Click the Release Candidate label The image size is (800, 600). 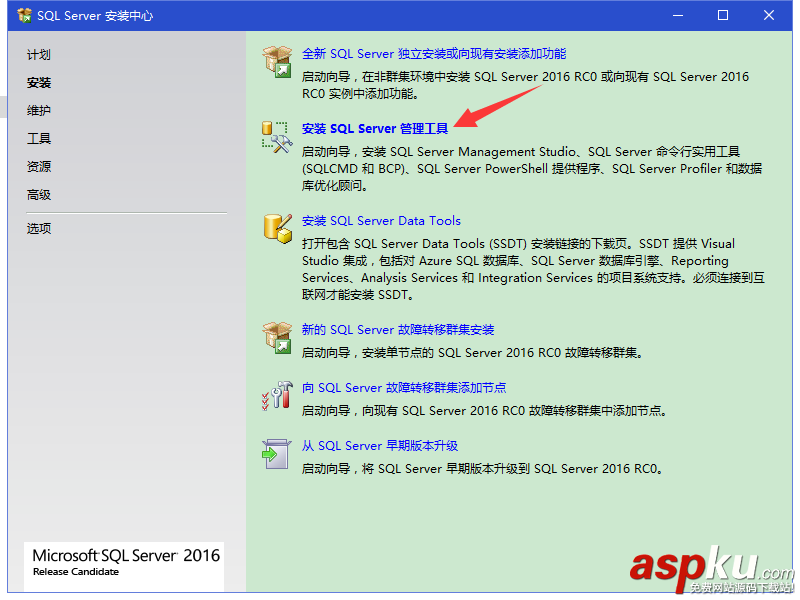pos(76,572)
